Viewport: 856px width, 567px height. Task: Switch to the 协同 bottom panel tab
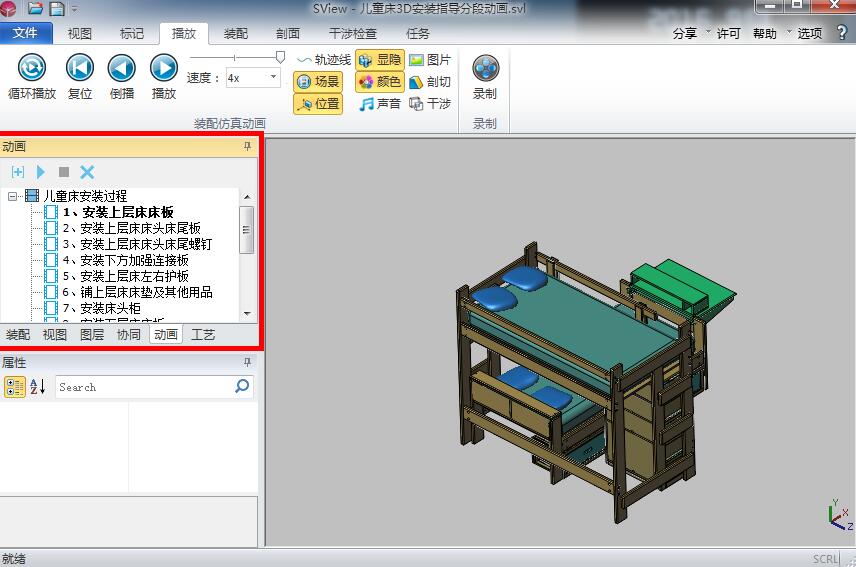coord(128,335)
